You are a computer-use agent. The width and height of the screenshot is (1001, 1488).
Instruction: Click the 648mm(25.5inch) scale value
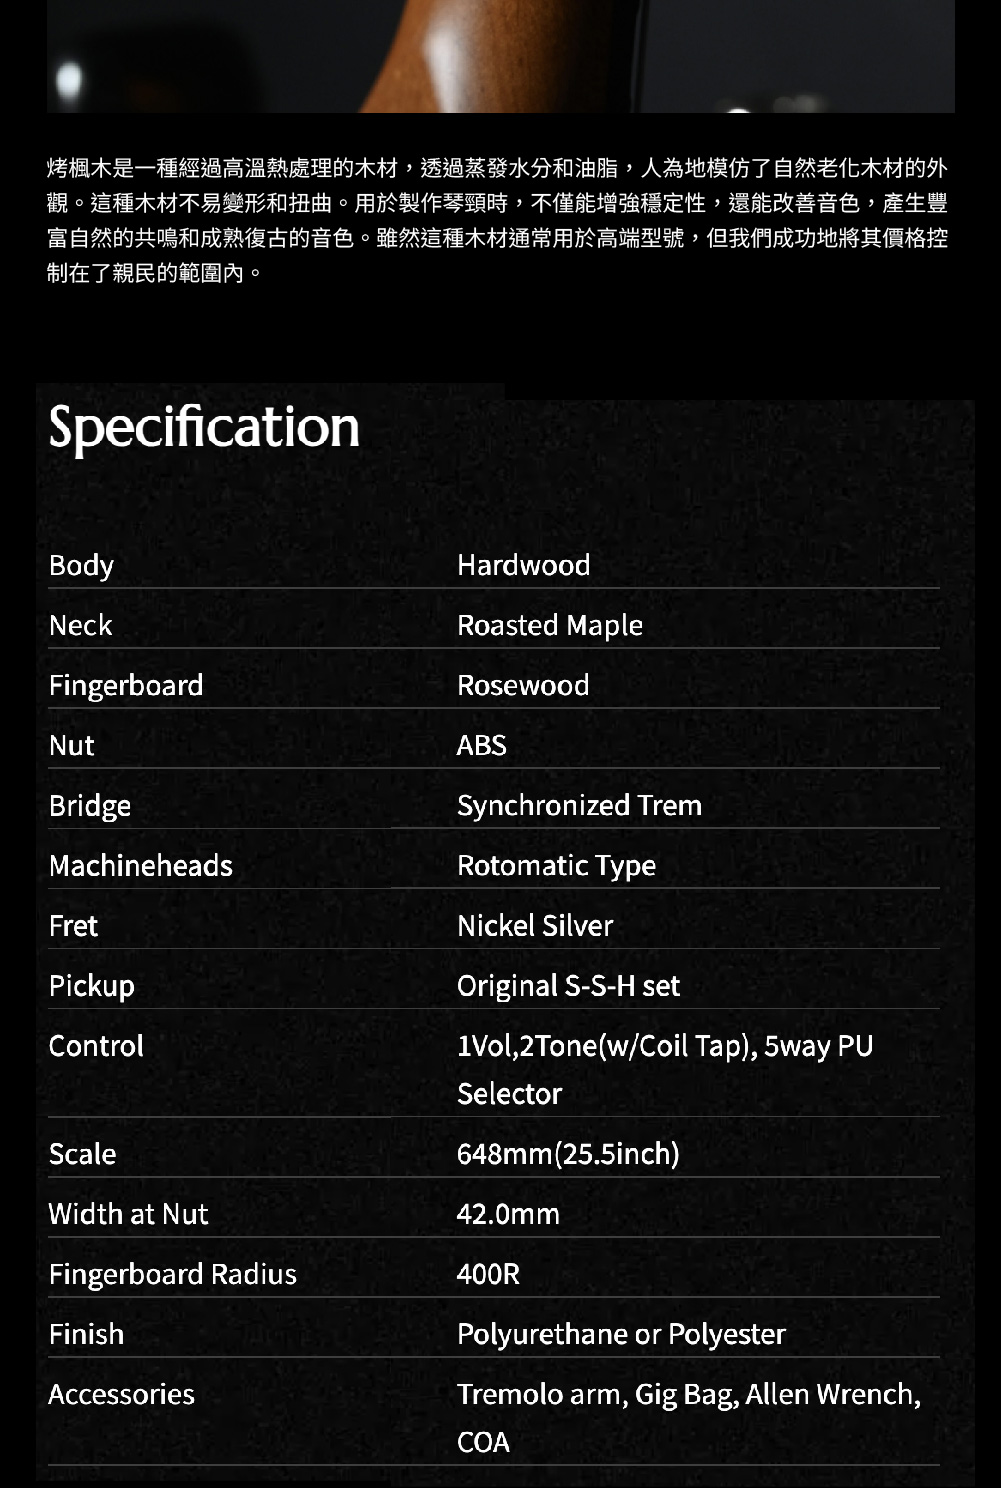[568, 1153]
